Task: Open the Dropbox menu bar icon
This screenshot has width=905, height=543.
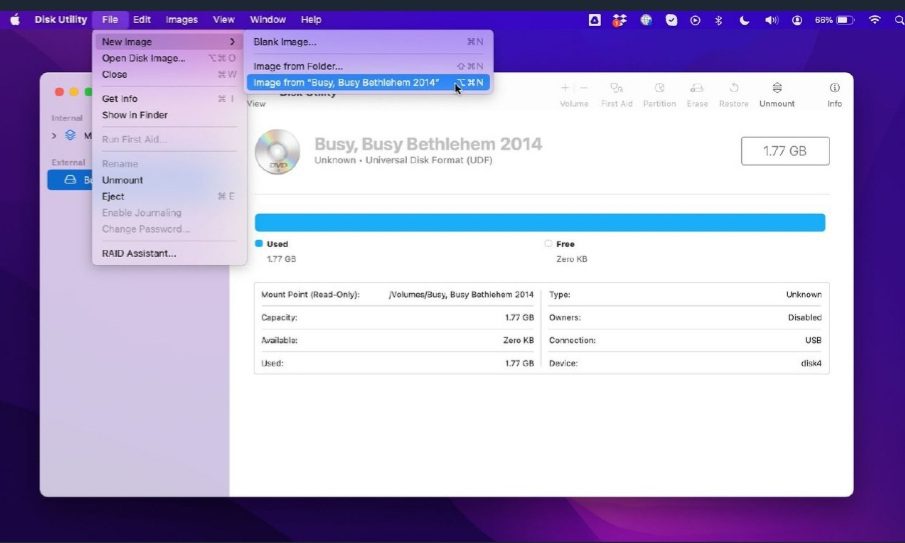Action: pyautogui.click(x=620, y=19)
